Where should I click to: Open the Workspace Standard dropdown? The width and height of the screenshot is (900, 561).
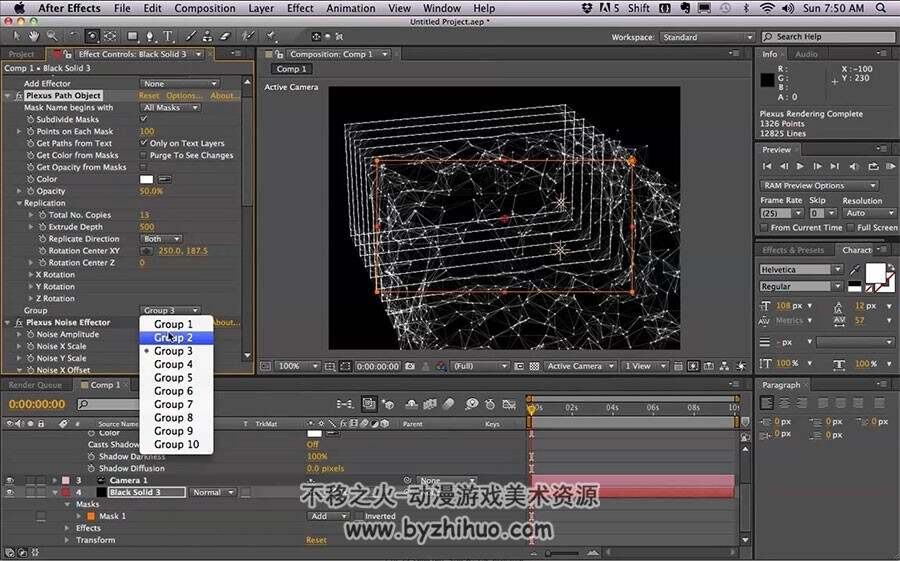(707, 37)
